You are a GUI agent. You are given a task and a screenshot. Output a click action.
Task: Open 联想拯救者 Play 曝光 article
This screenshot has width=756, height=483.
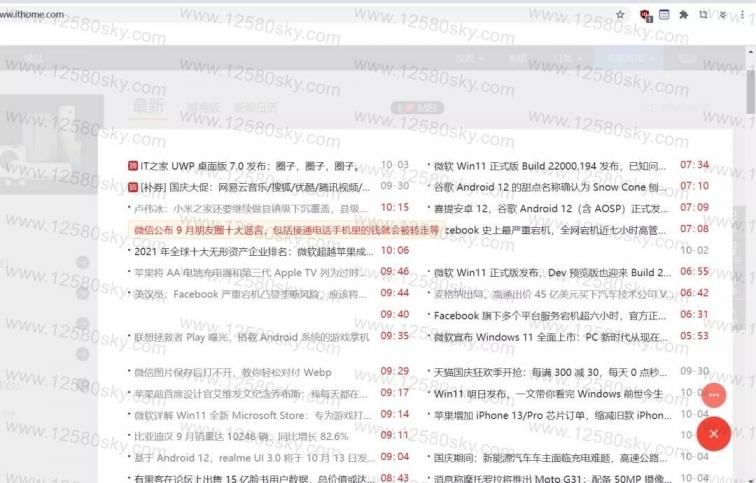pyautogui.click(x=252, y=337)
